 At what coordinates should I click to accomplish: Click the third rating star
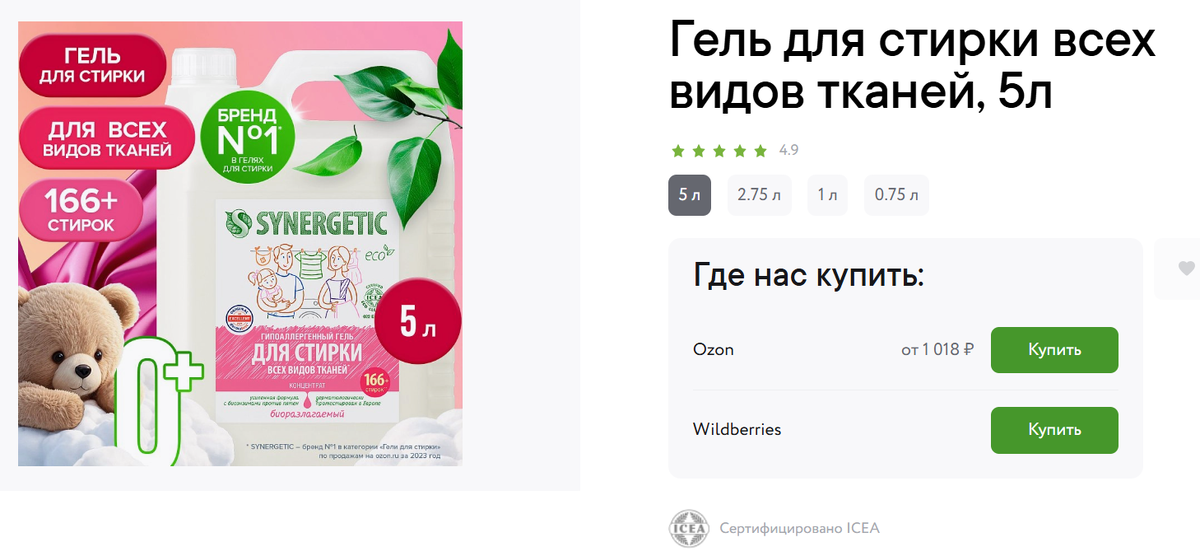coord(719,151)
